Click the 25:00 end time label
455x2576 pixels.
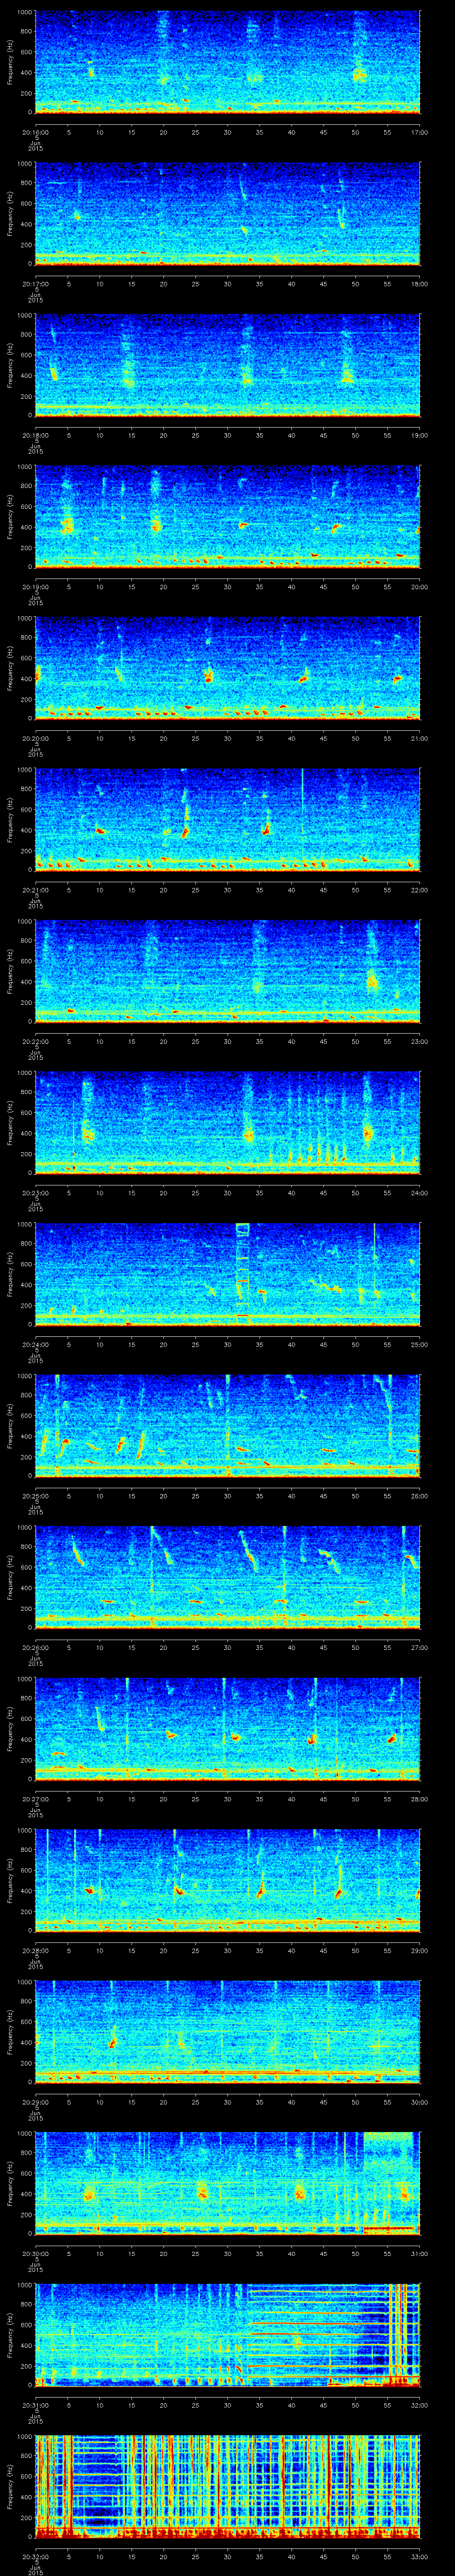(420, 1344)
